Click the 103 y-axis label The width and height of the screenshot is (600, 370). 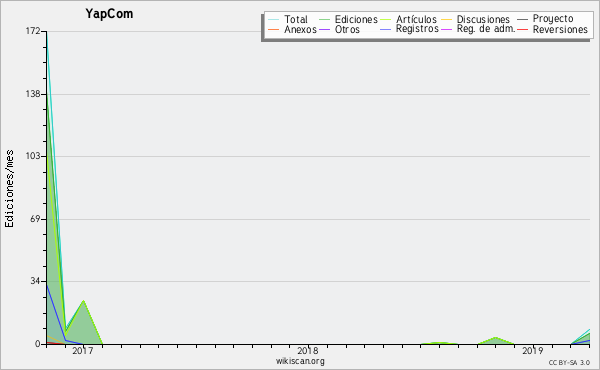tap(33, 156)
